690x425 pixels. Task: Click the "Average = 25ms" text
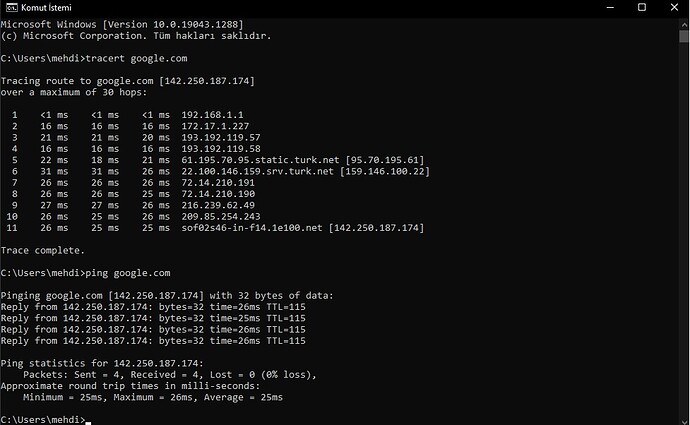243,397
